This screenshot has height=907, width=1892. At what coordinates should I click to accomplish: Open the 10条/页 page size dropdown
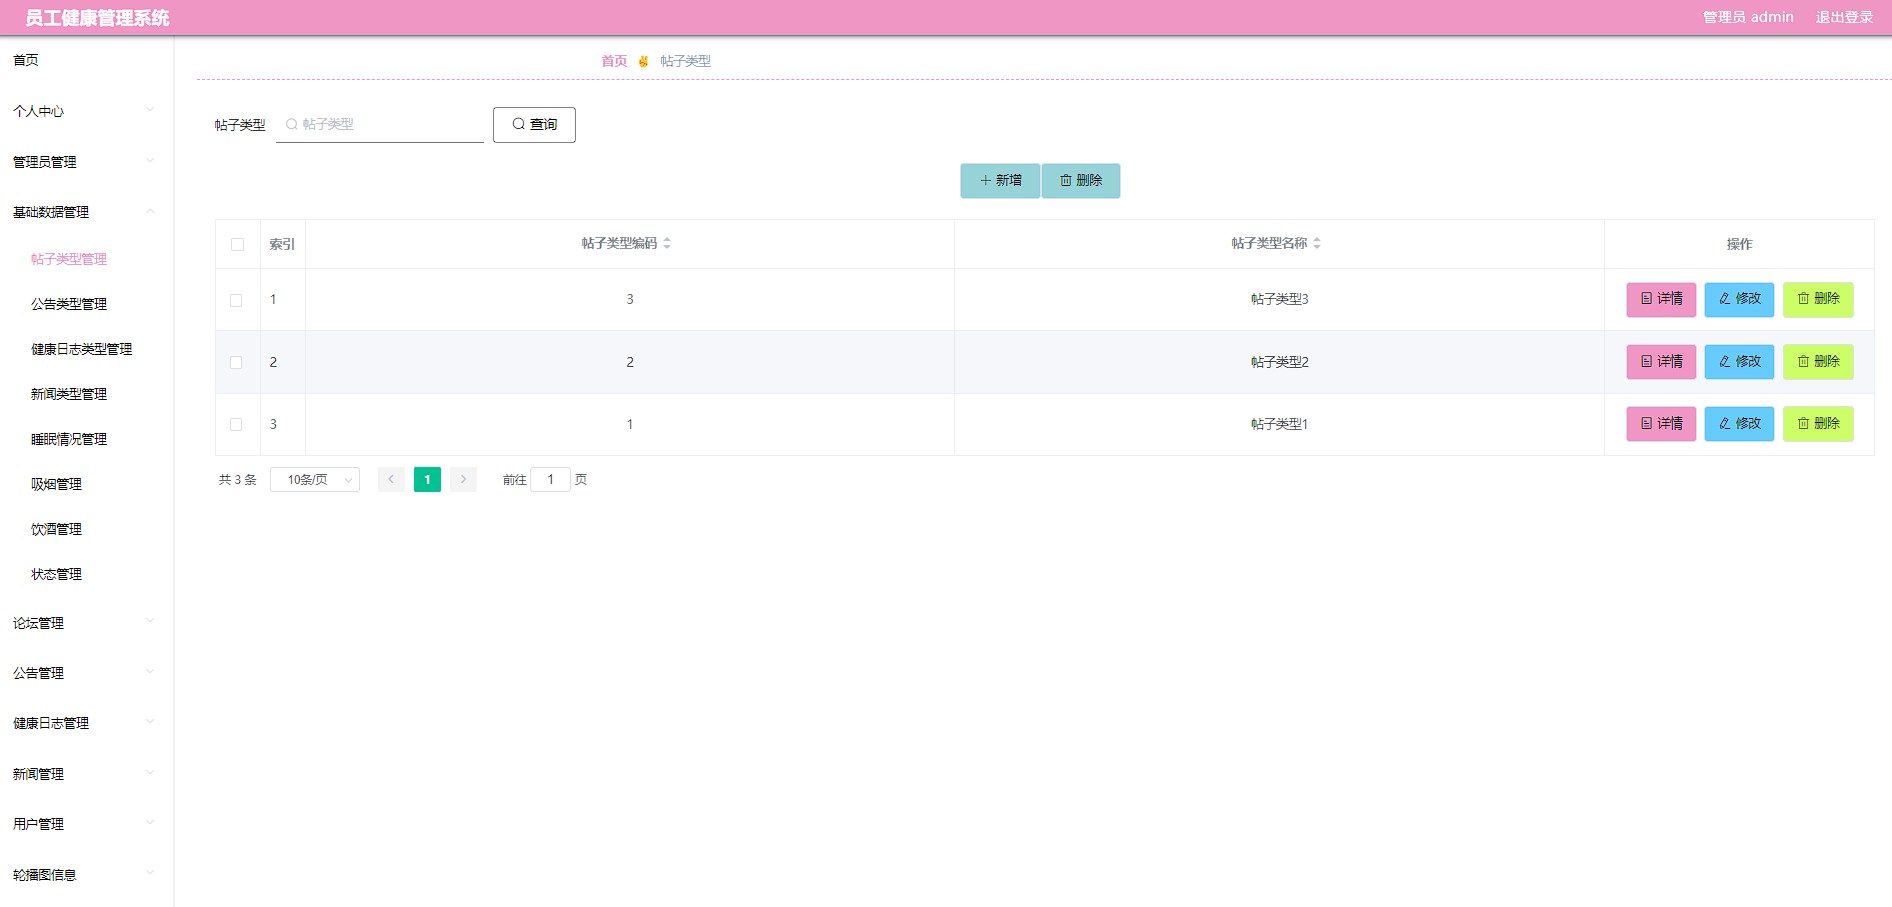(315, 480)
